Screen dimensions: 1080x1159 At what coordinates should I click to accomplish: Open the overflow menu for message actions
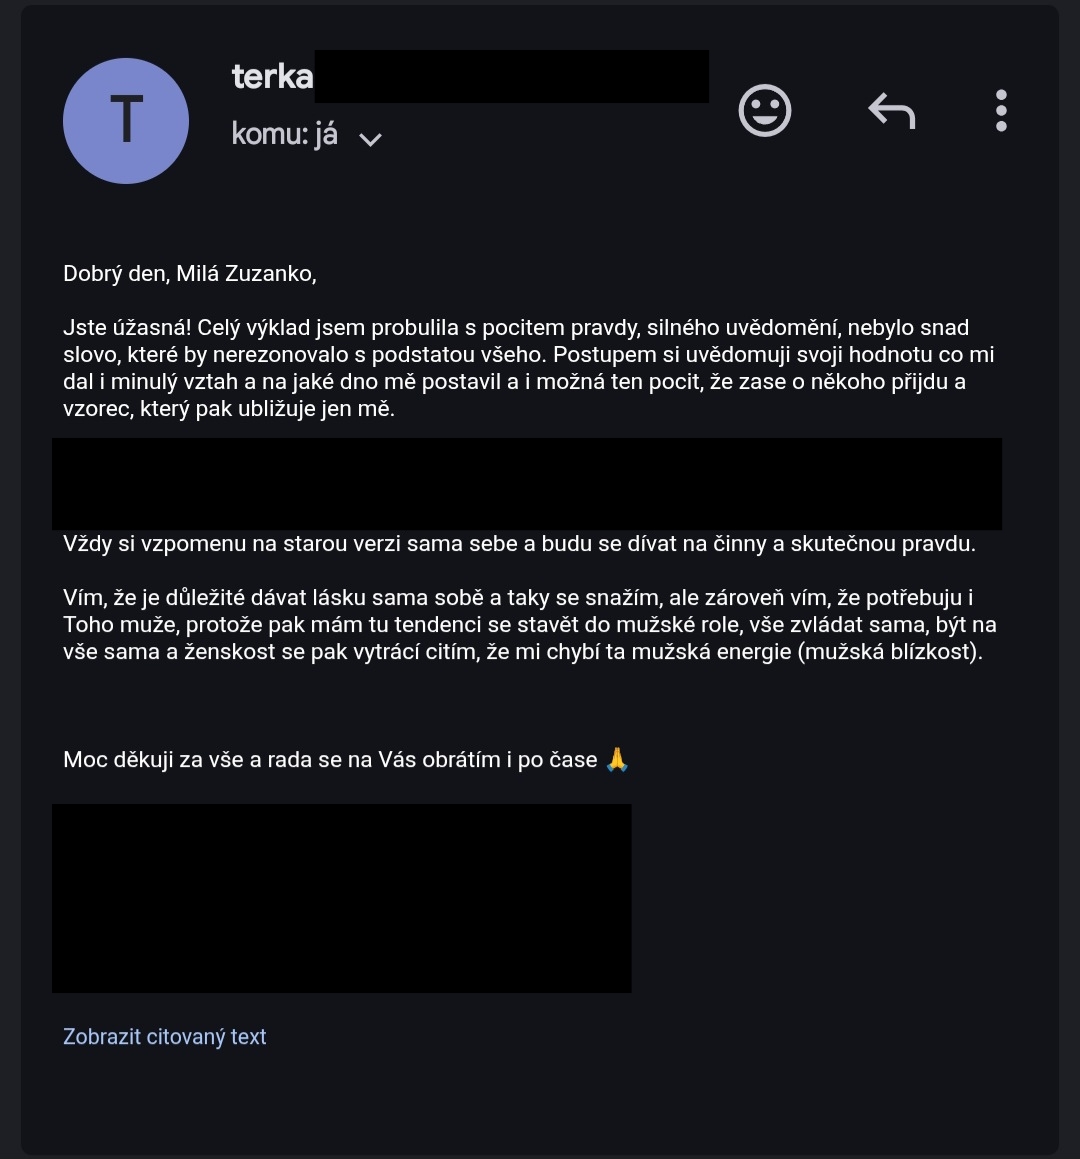1000,110
